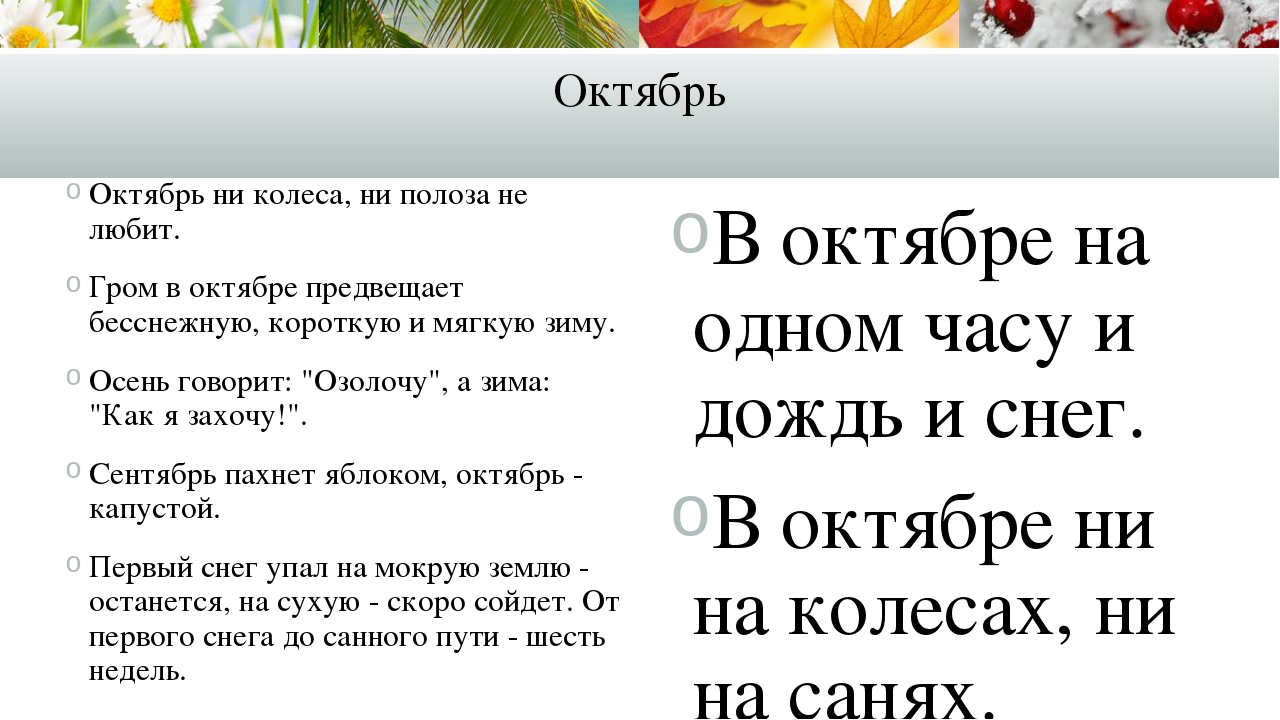
Task: Click the word "капустой."
Action: point(154,510)
